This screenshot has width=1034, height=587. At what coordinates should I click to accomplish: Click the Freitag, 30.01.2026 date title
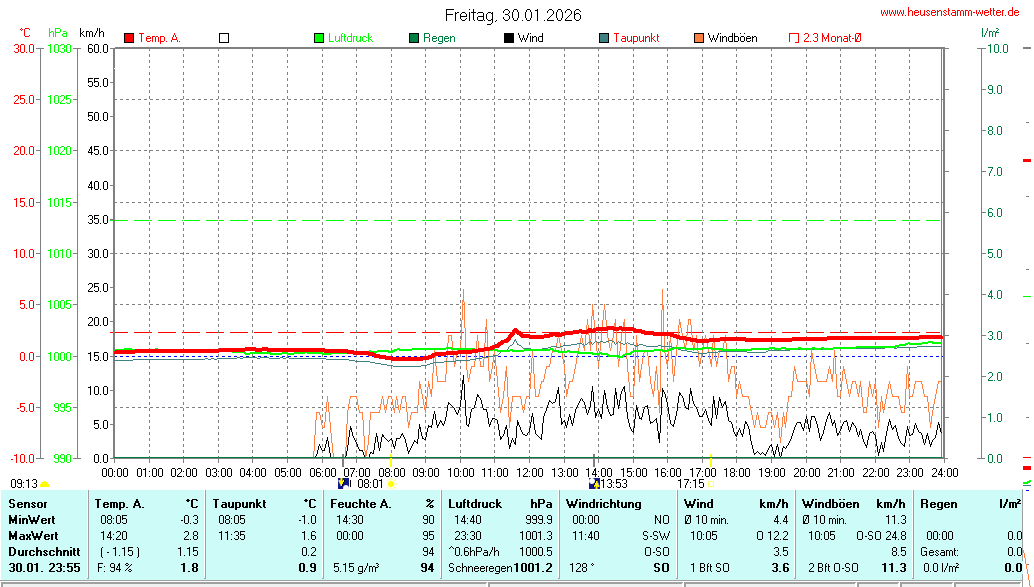[513, 15]
